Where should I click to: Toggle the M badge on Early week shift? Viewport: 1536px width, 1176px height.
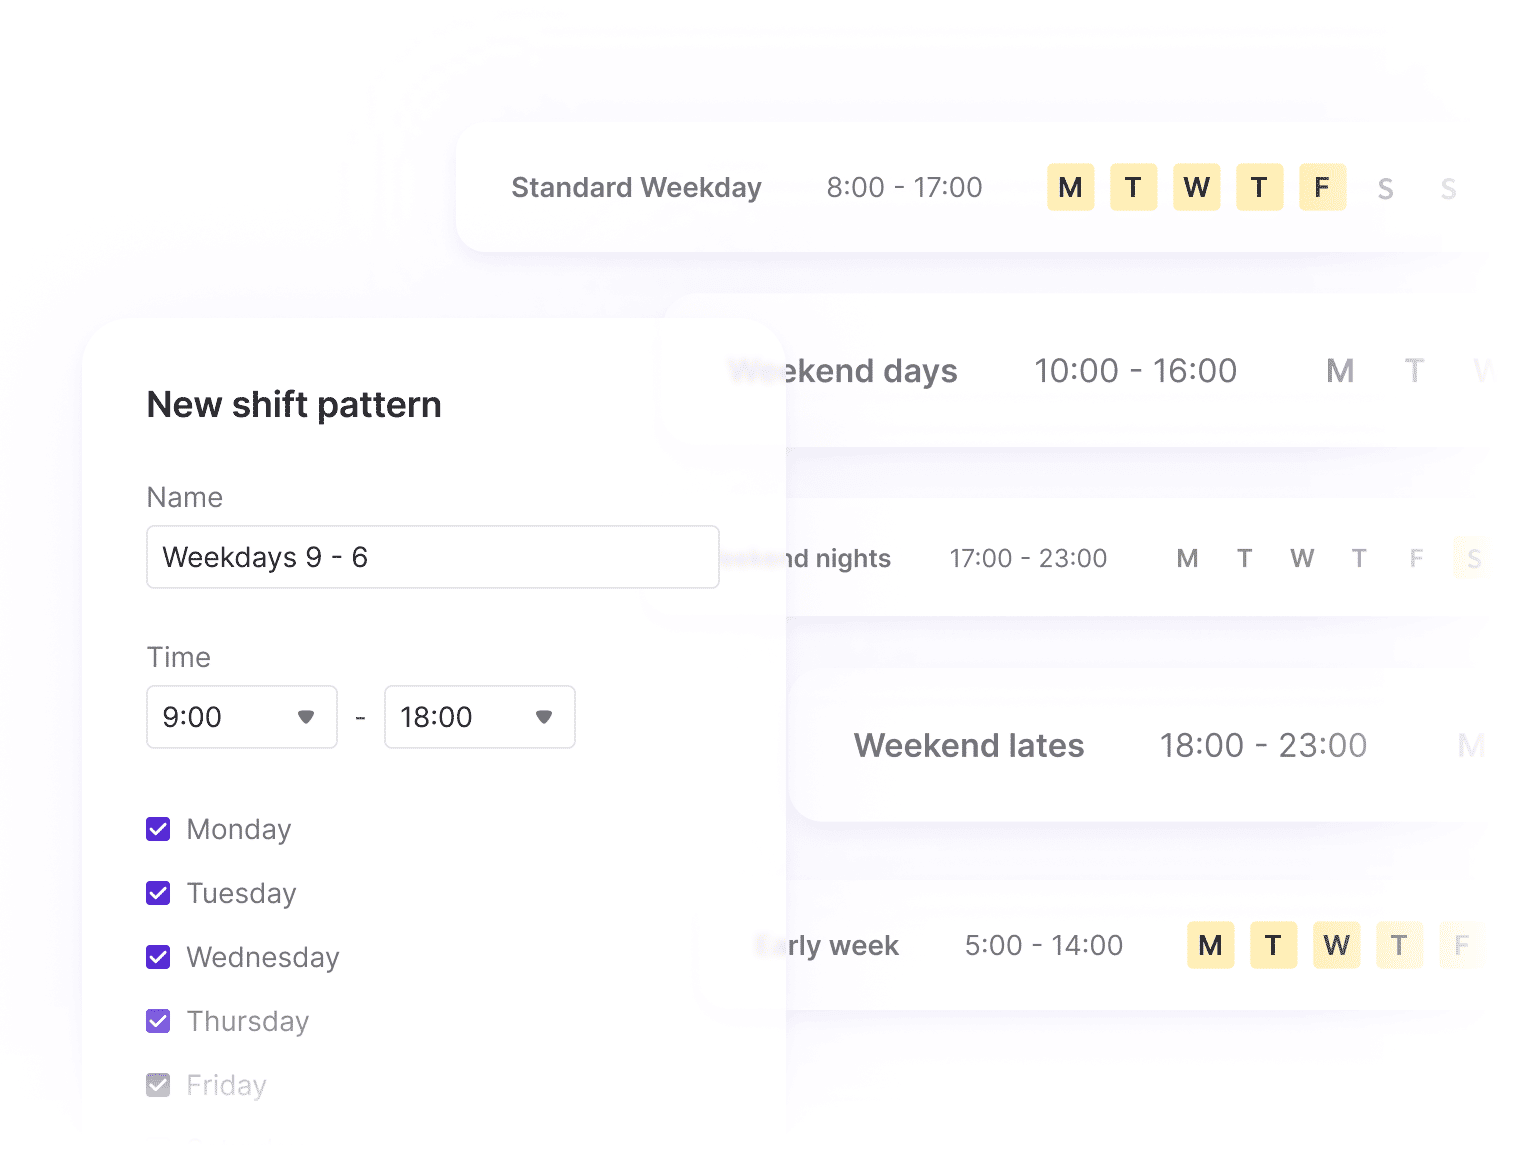pyautogui.click(x=1210, y=945)
